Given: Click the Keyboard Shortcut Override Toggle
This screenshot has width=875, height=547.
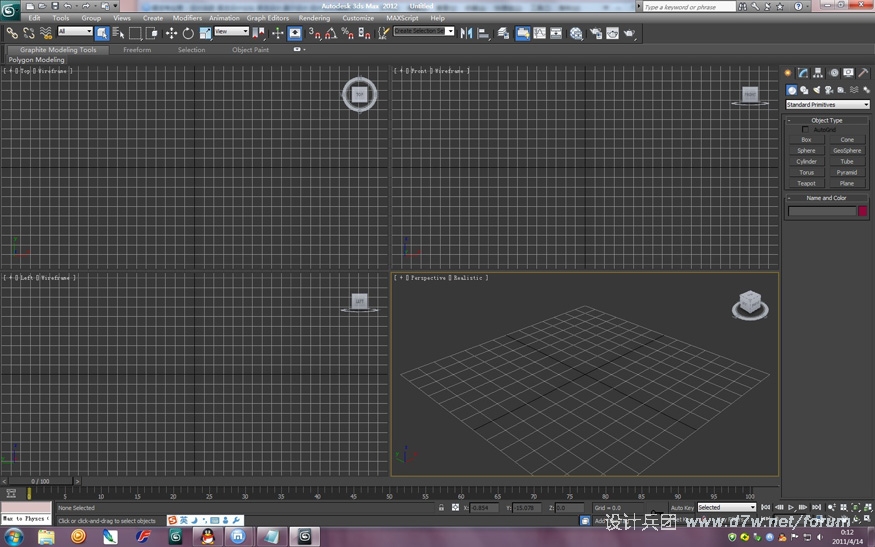Looking at the screenshot, I should click(295, 33).
